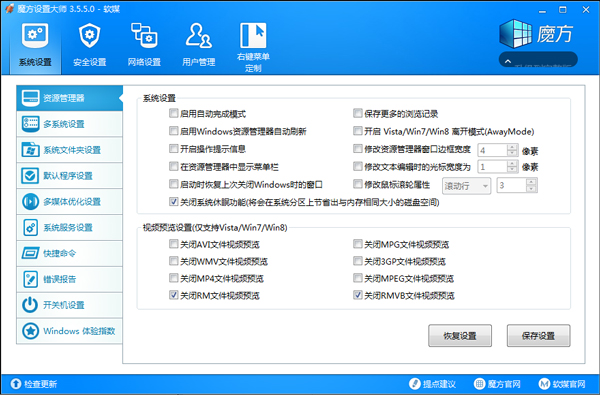Click the 魔方 cube logo

[x=515, y=34]
